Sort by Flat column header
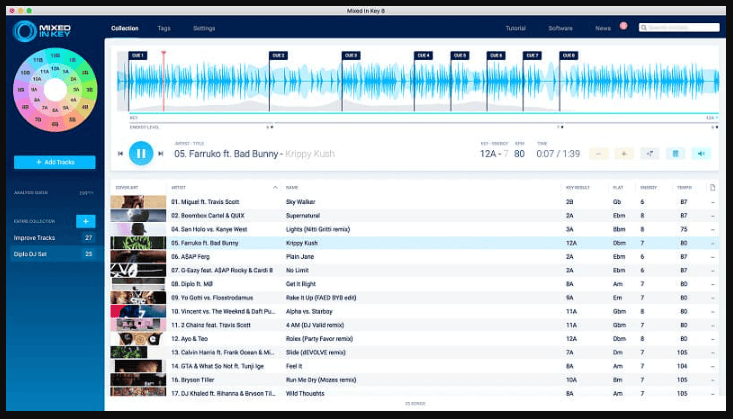Image resolution: width=733 pixels, height=419 pixels. pos(618,188)
